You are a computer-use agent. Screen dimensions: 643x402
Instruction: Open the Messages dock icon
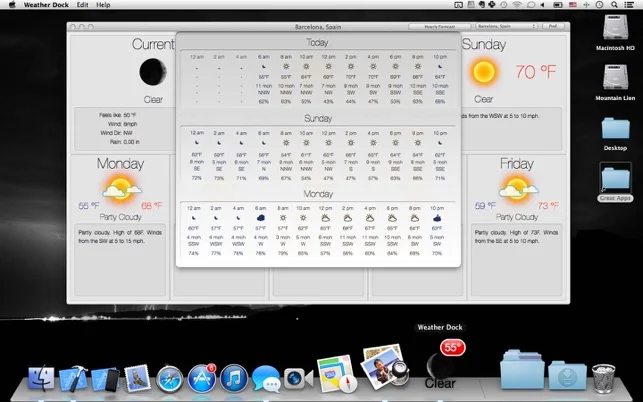coord(266,379)
